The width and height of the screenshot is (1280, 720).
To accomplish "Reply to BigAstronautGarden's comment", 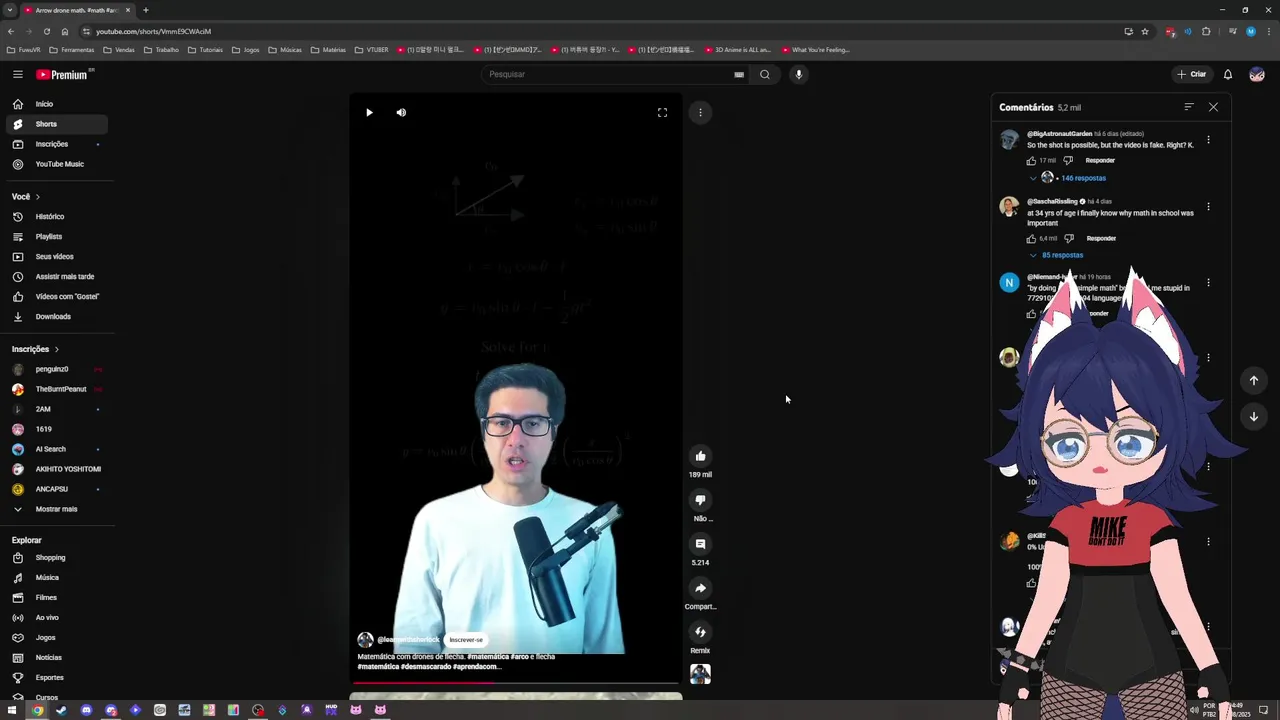I will [x=1100, y=160].
